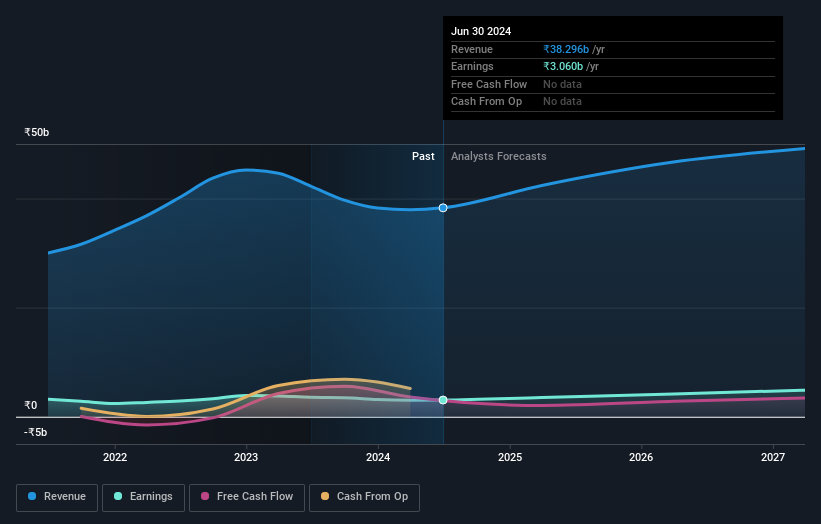Click the Jun 30 2024 tooltip date
This screenshot has width=821, height=524.
coord(481,31)
